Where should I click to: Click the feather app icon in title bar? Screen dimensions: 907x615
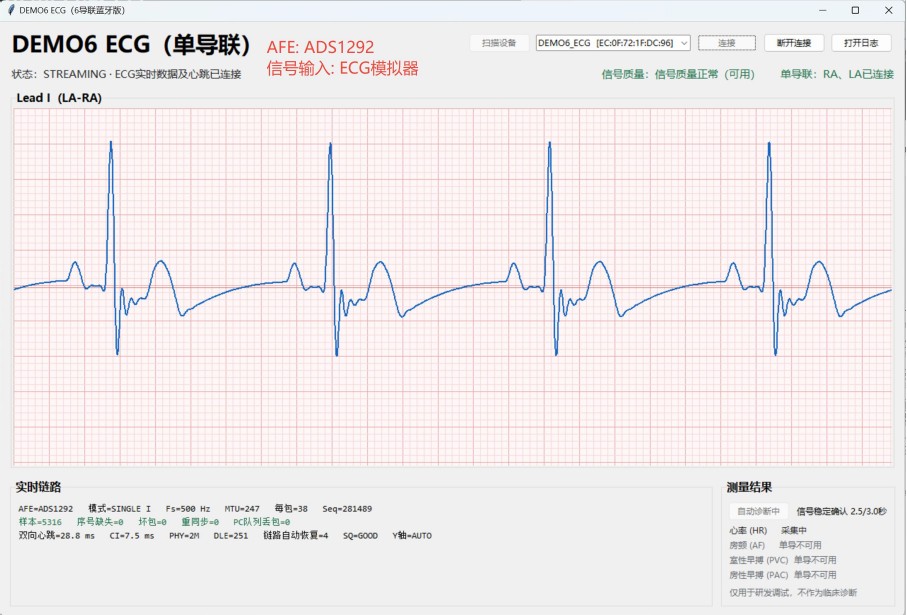[x=10, y=10]
